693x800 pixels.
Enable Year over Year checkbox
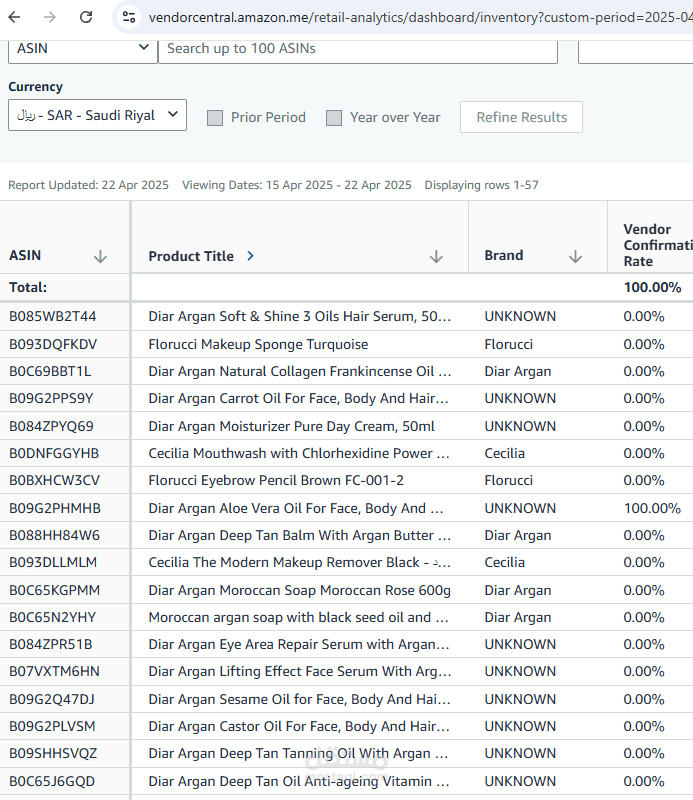[x=334, y=118]
